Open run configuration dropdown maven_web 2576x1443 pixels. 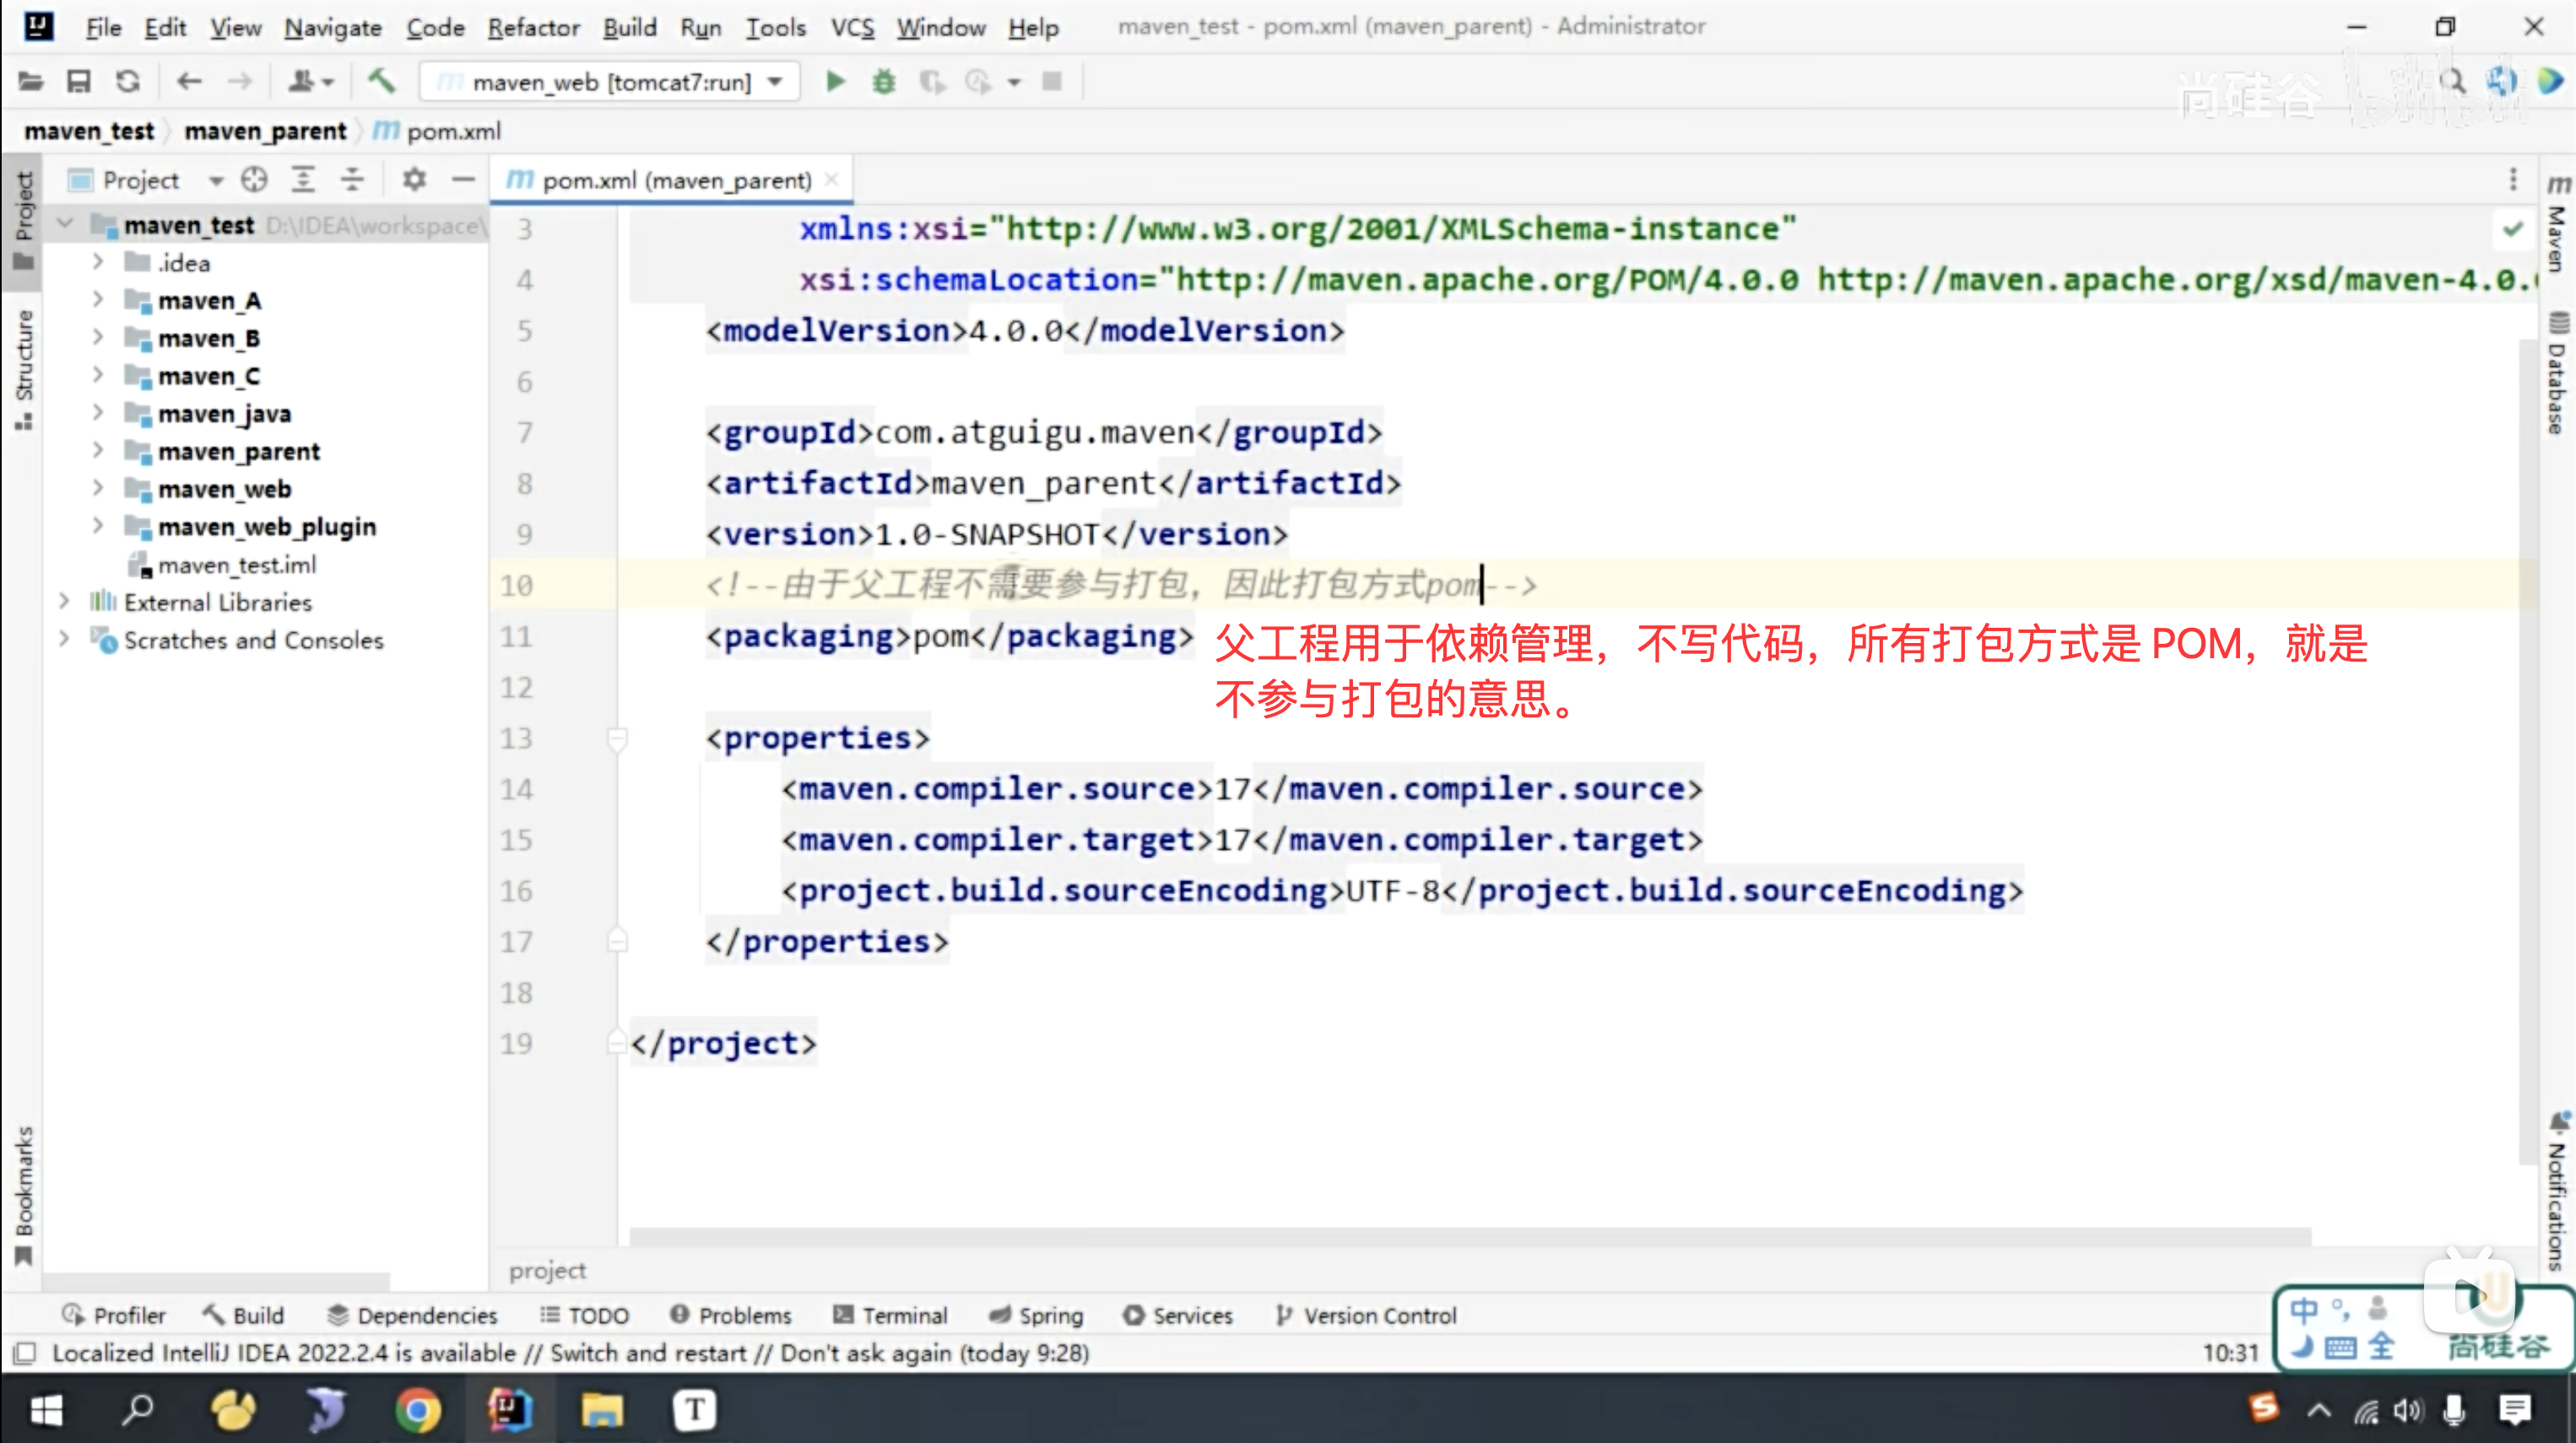pos(611,82)
